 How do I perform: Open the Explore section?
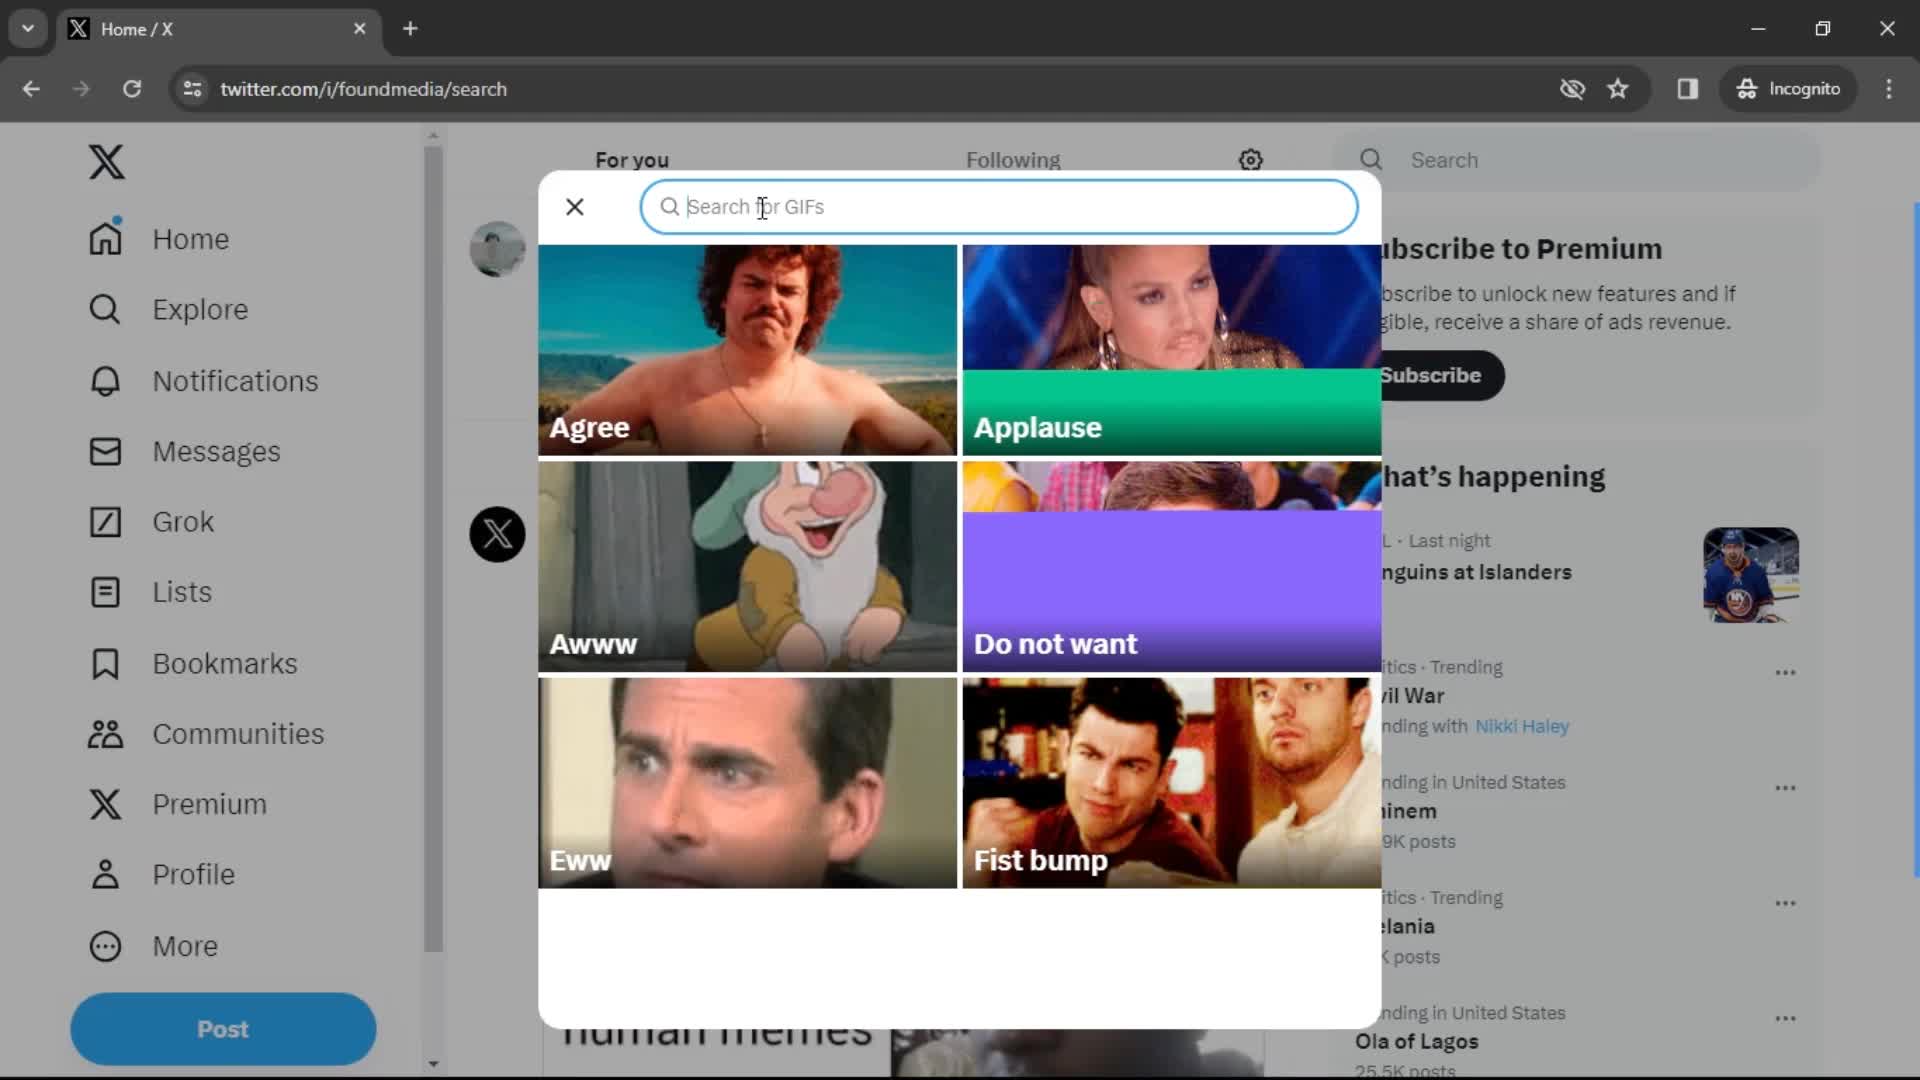(x=198, y=309)
